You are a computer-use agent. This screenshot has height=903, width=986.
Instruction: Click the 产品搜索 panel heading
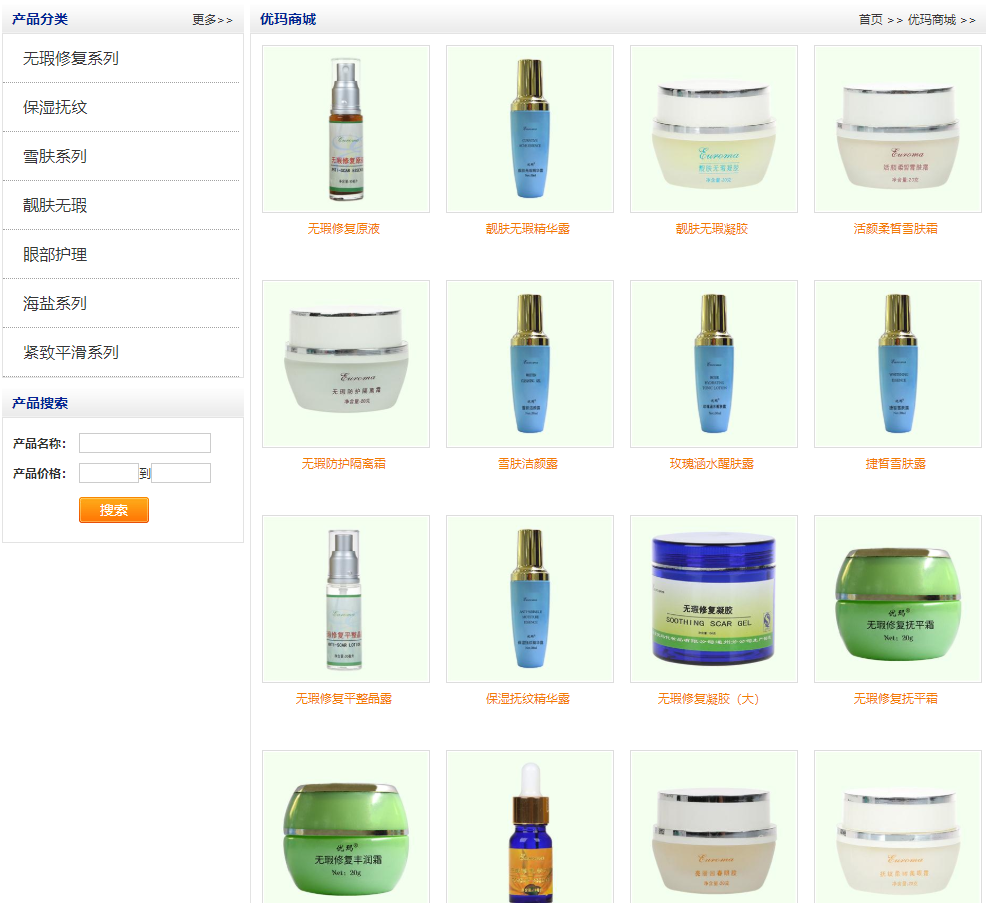[40, 403]
